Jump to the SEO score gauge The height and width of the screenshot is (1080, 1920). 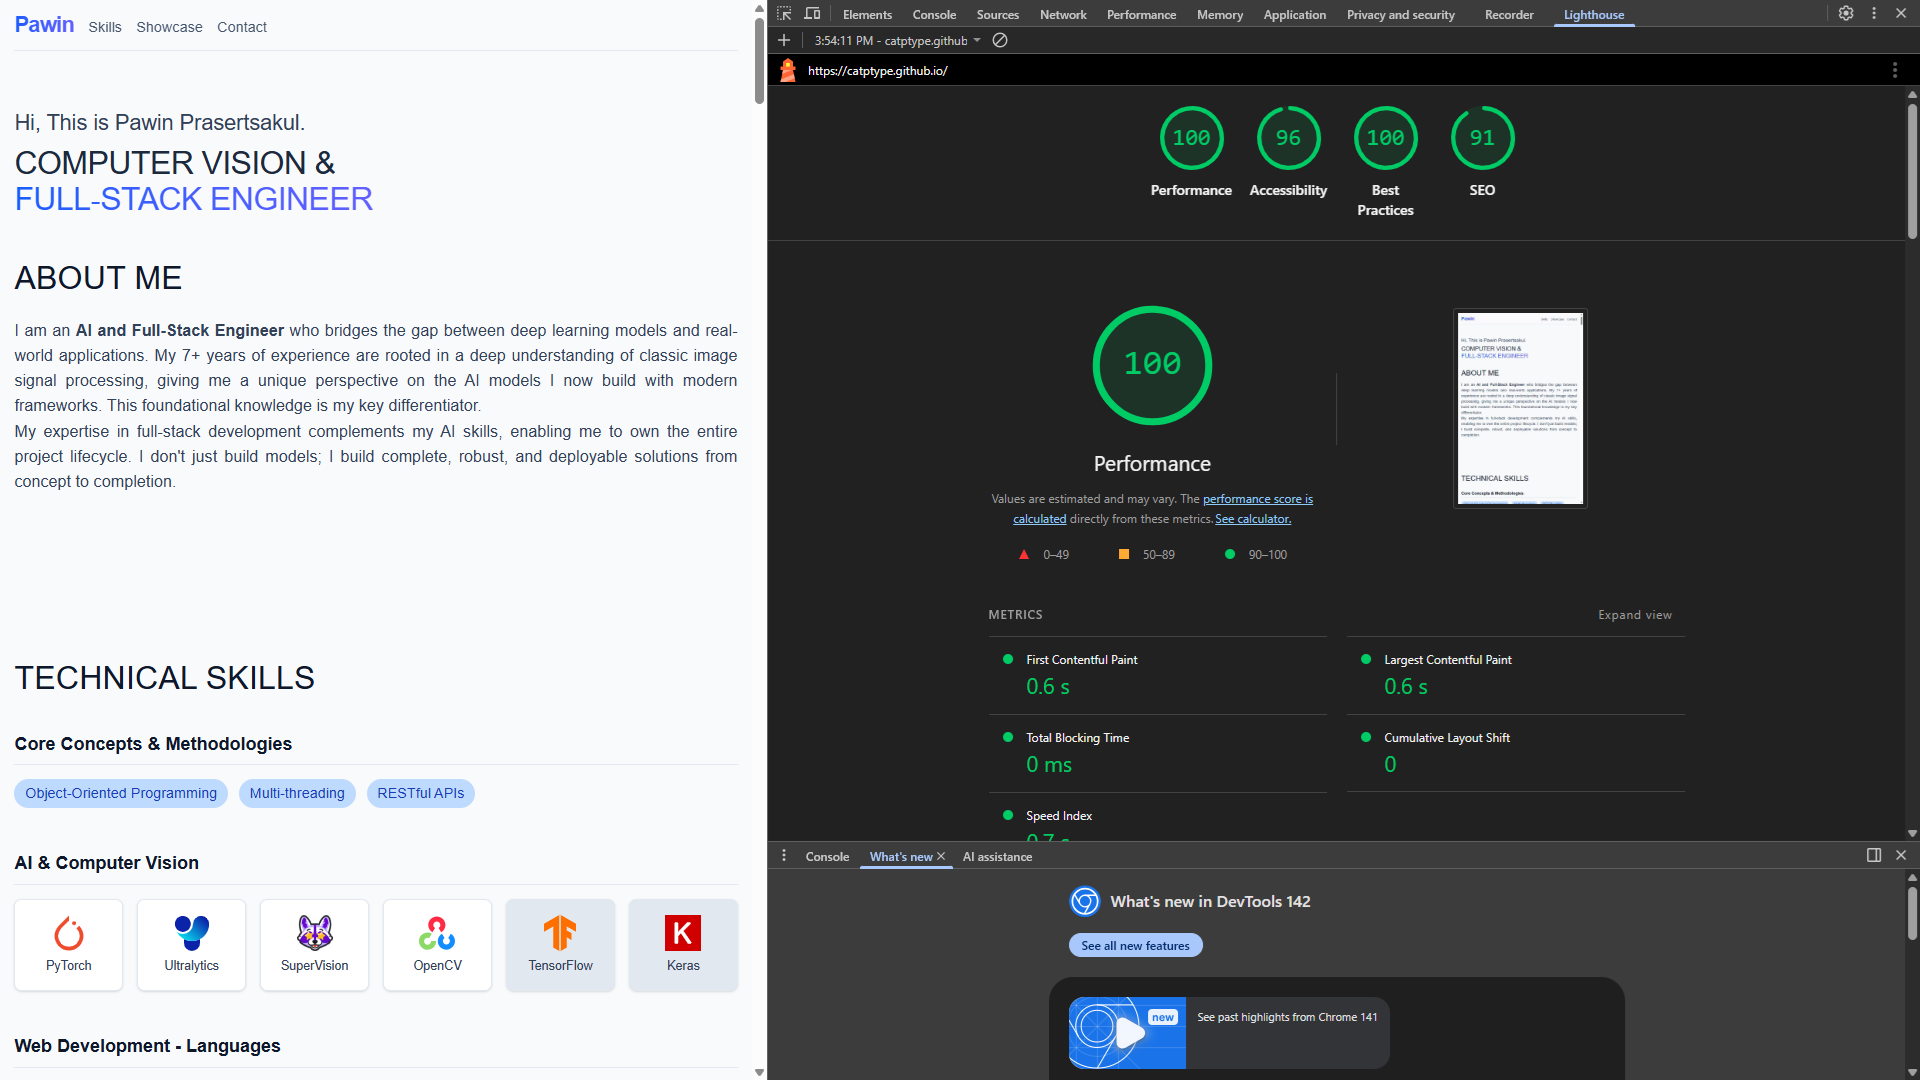[x=1482, y=152]
